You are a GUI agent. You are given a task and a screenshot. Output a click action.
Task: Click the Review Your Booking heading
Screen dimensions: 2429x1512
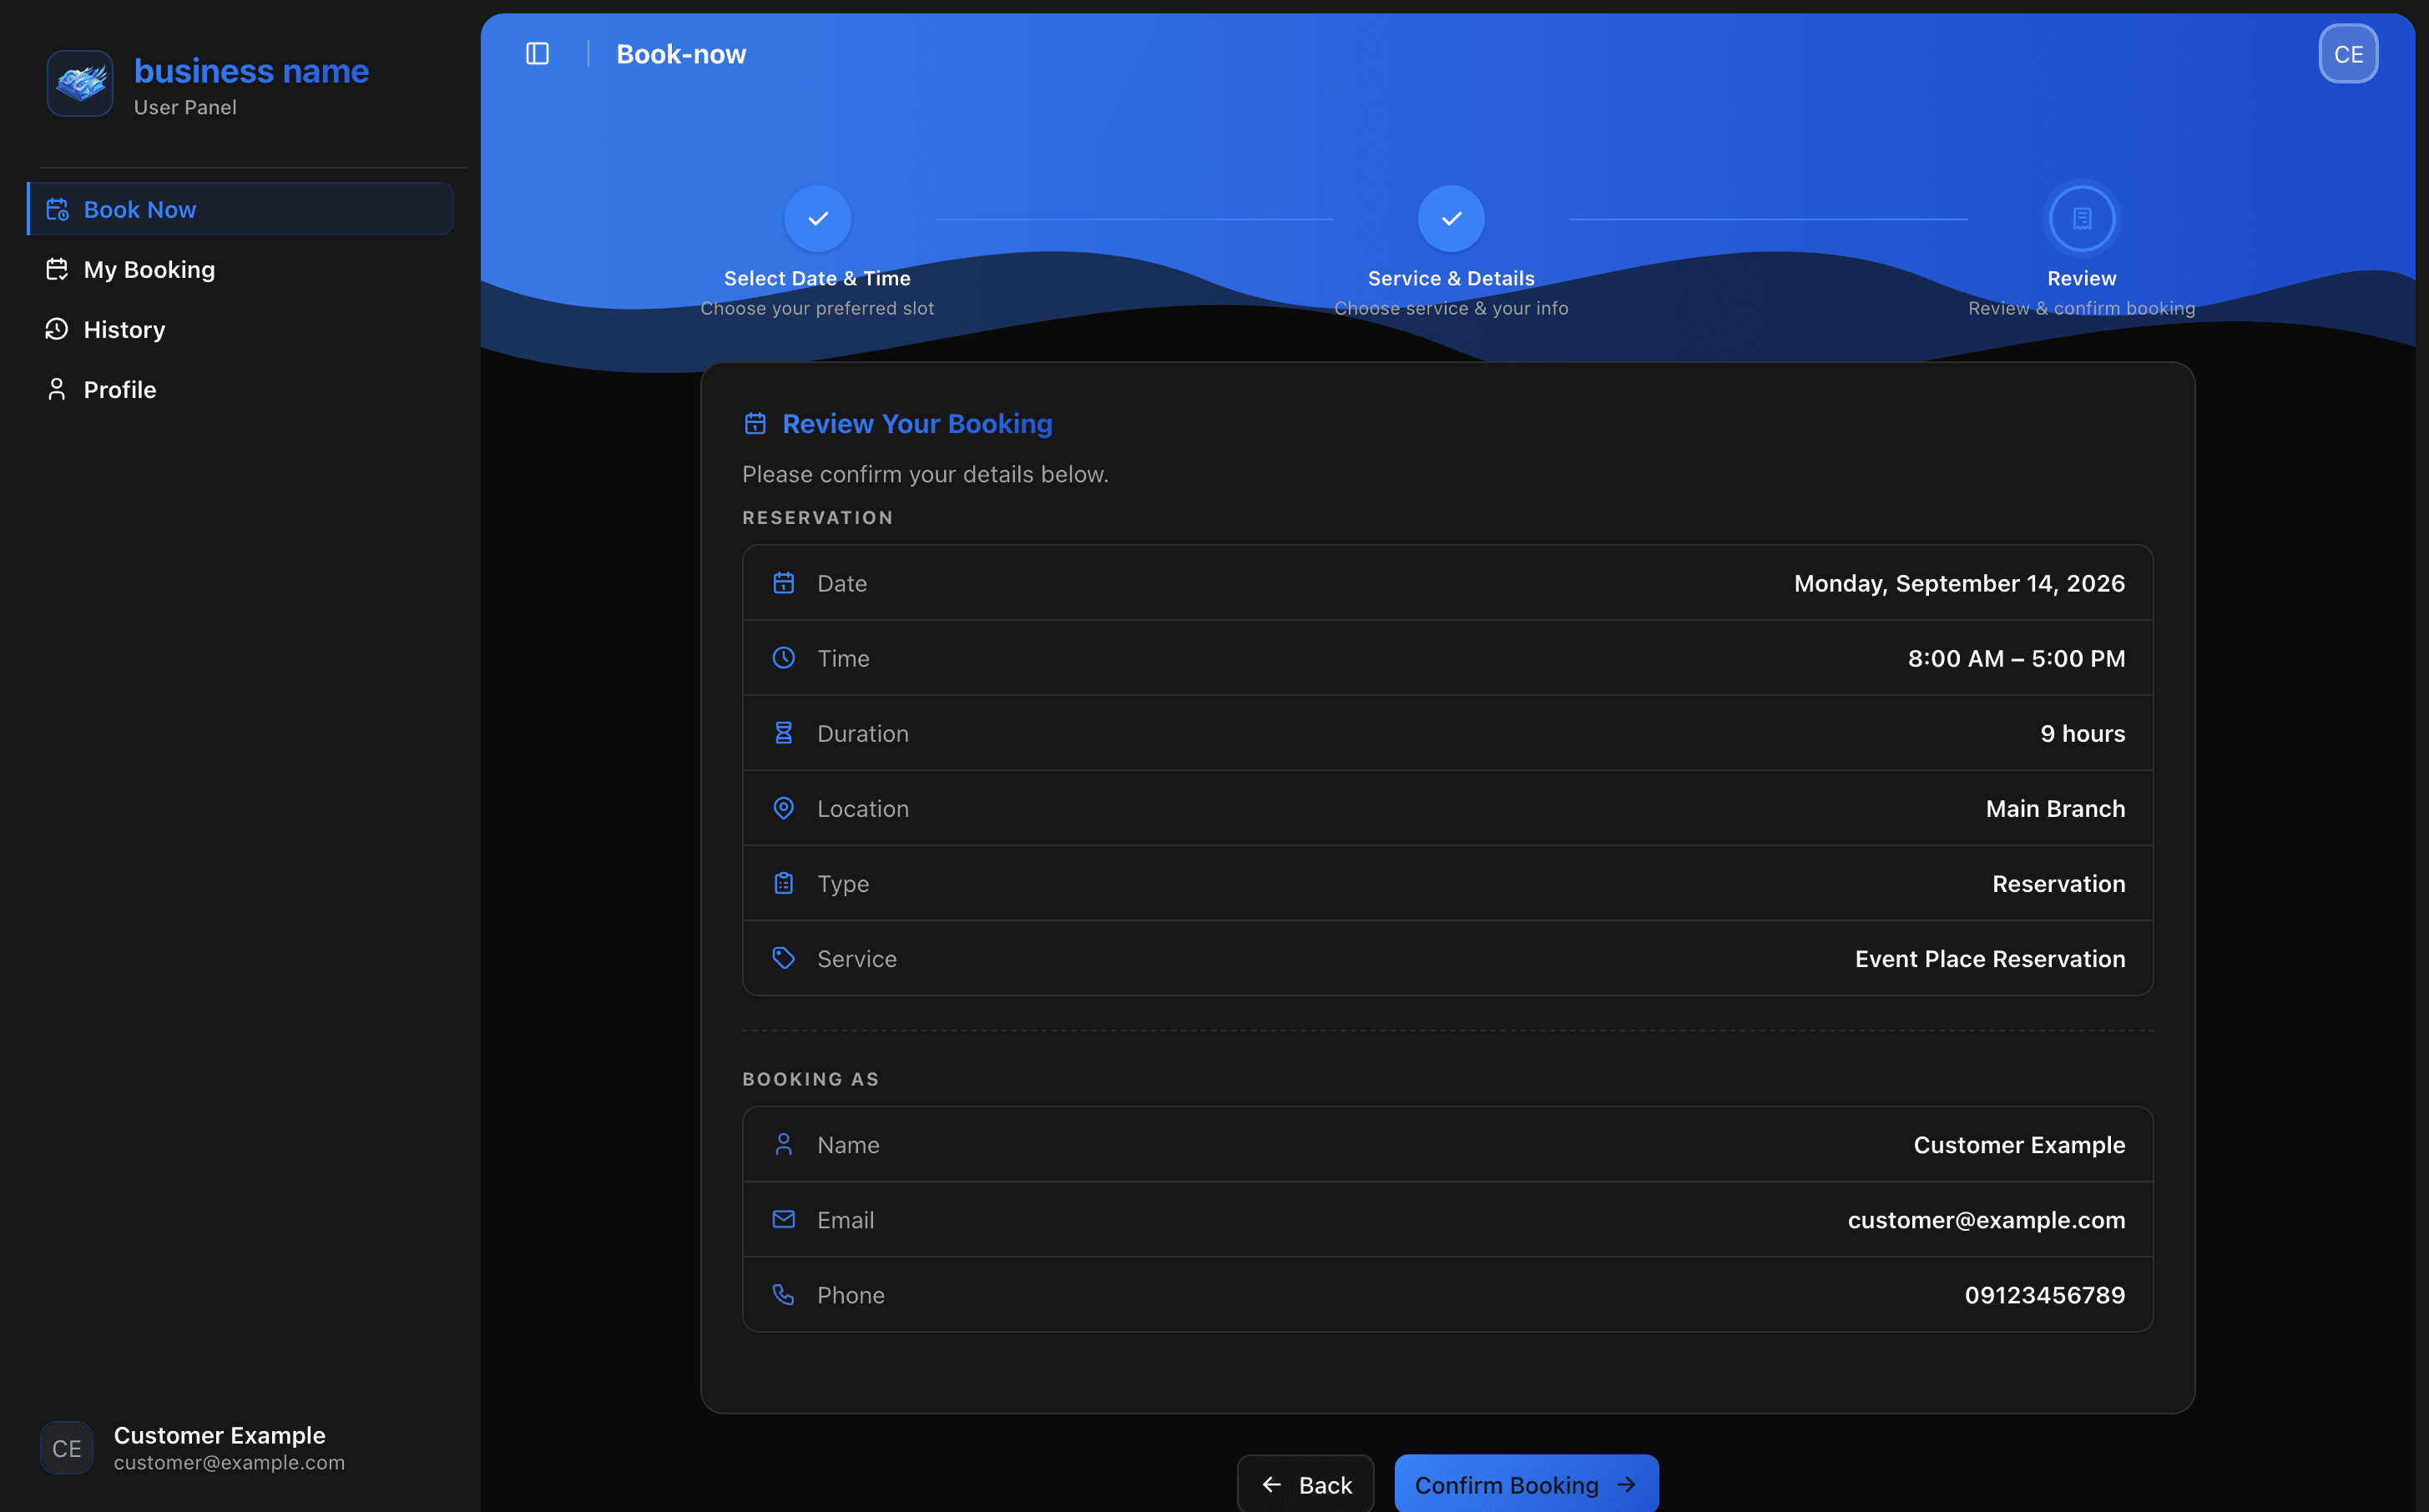(917, 424)
